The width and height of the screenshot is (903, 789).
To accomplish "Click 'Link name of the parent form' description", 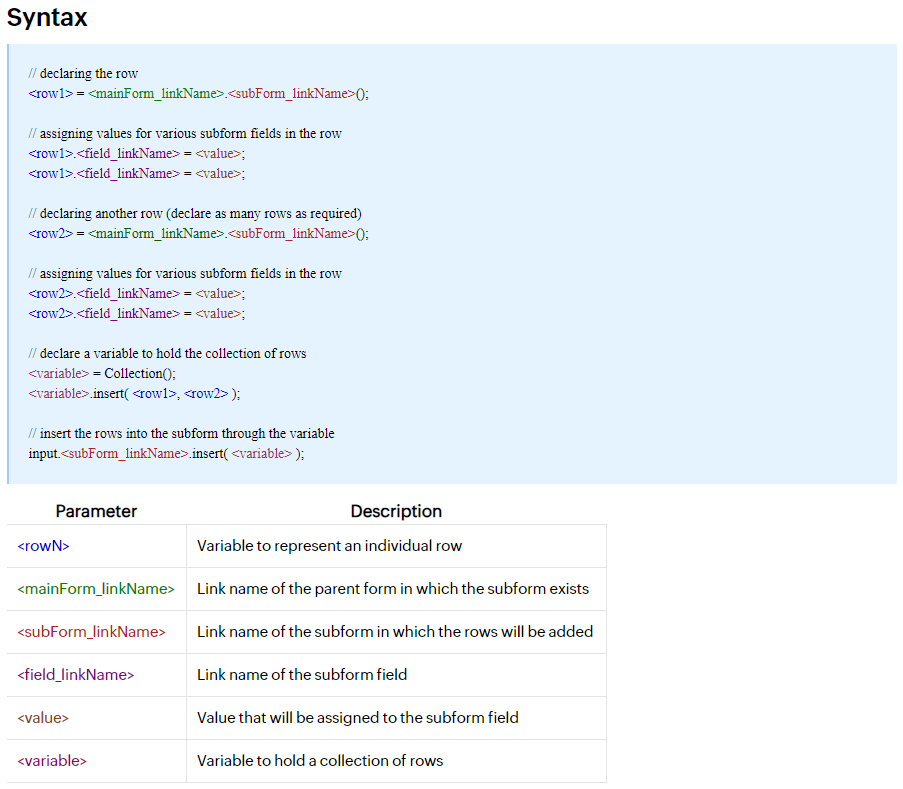I will click(392, 589).
